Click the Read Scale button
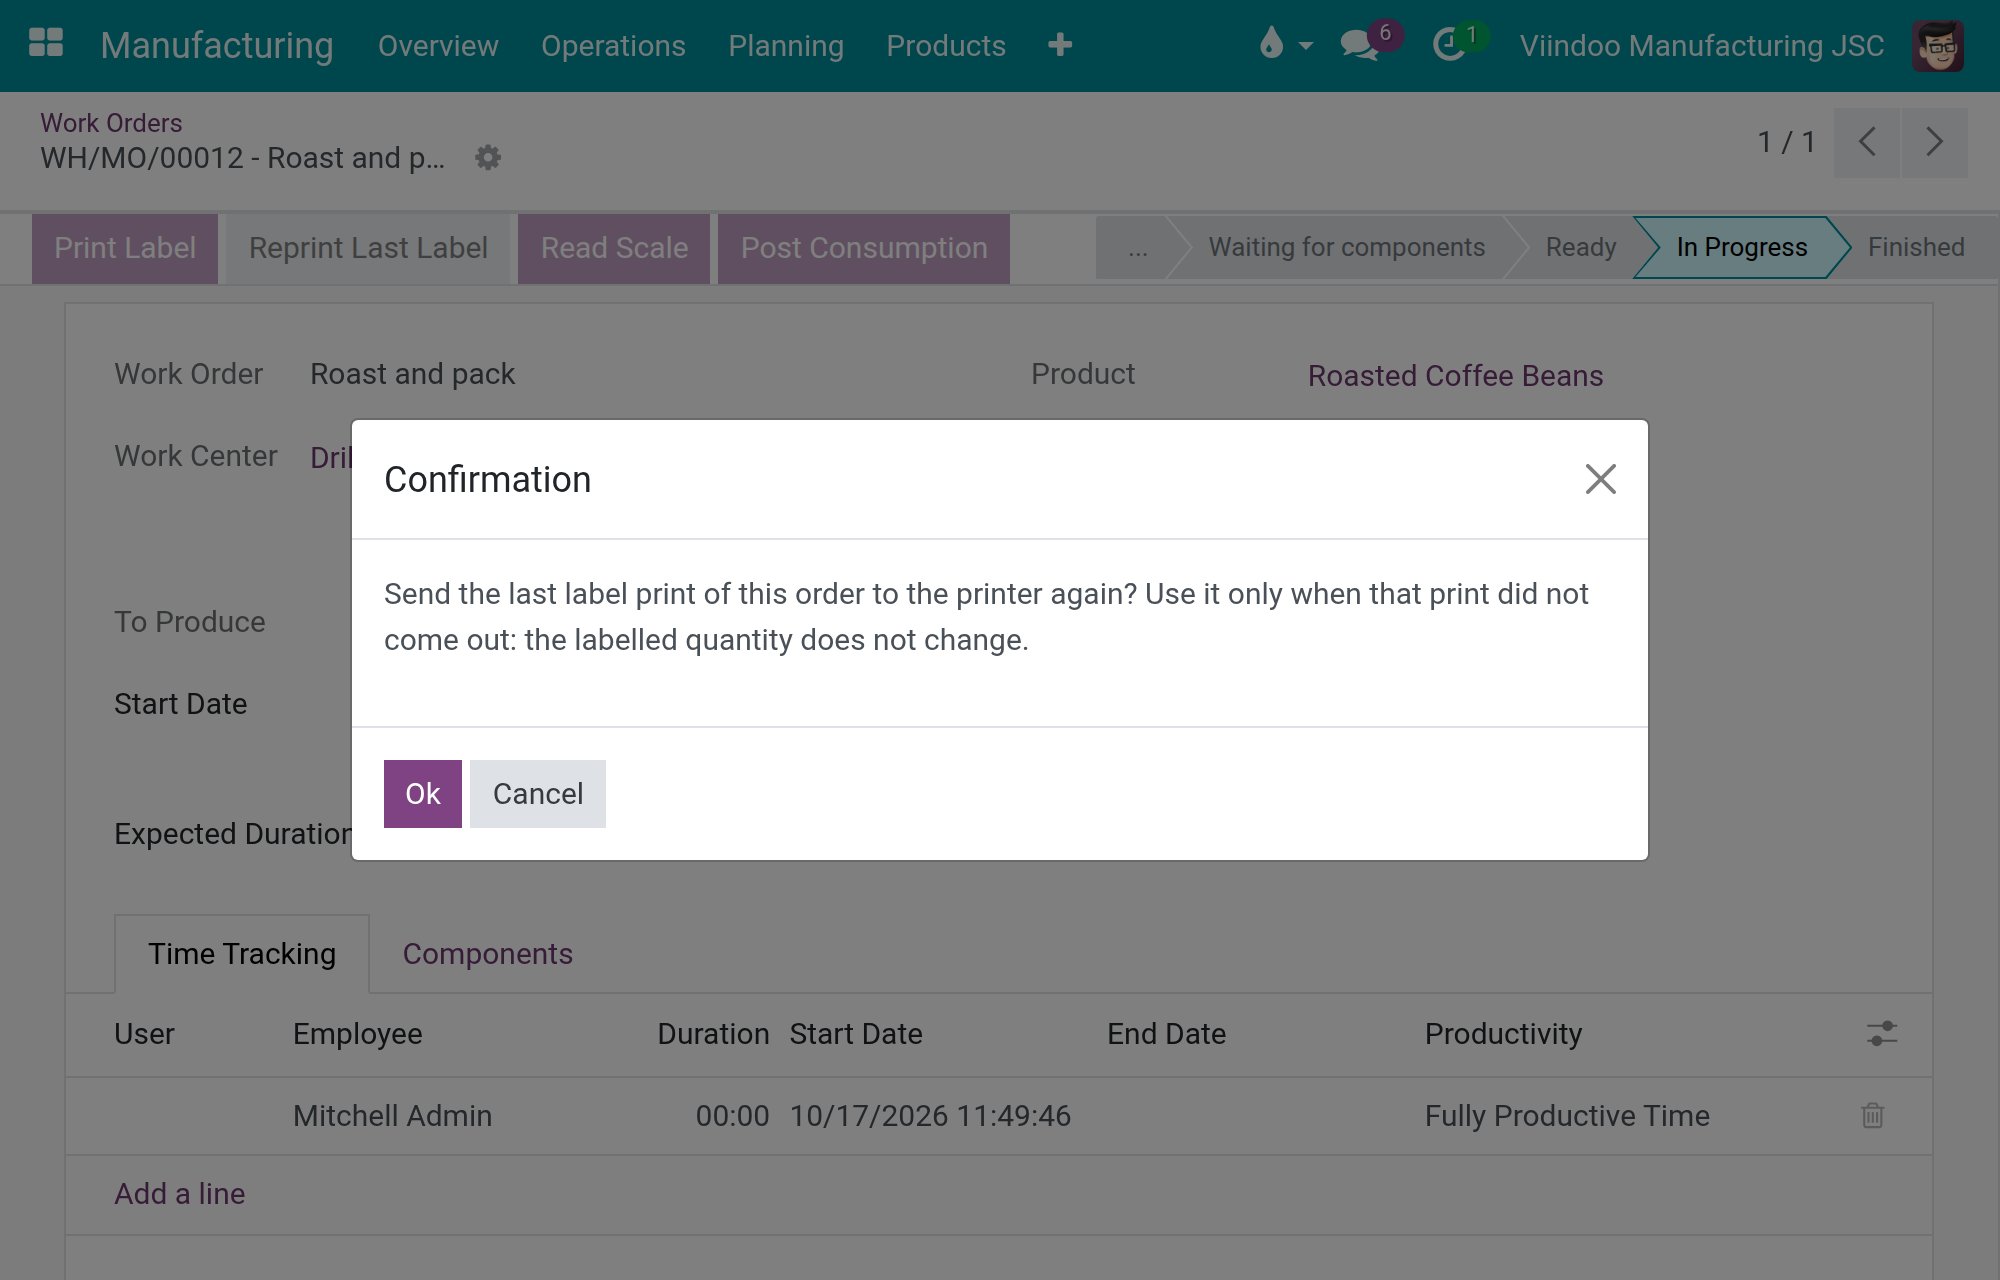The width and height of the screenshot is (2000, 1280). point(614,248)
